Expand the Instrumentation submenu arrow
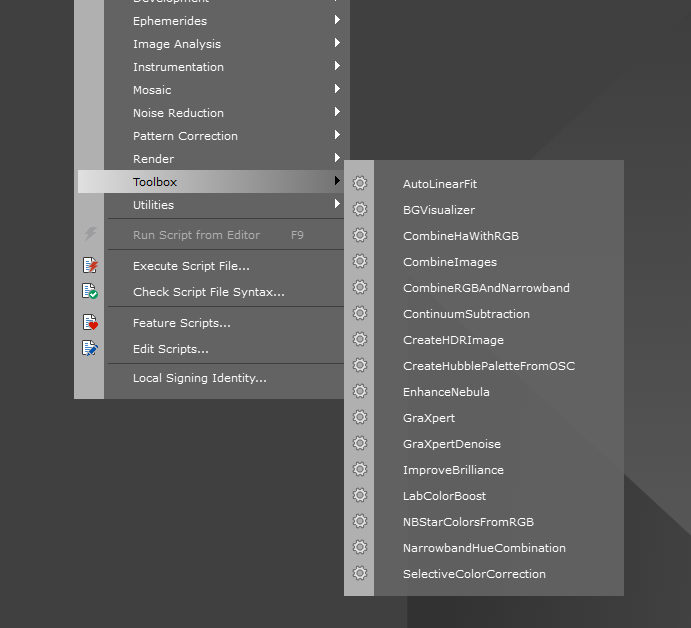The image size is (691, 628). coord(337,66)
